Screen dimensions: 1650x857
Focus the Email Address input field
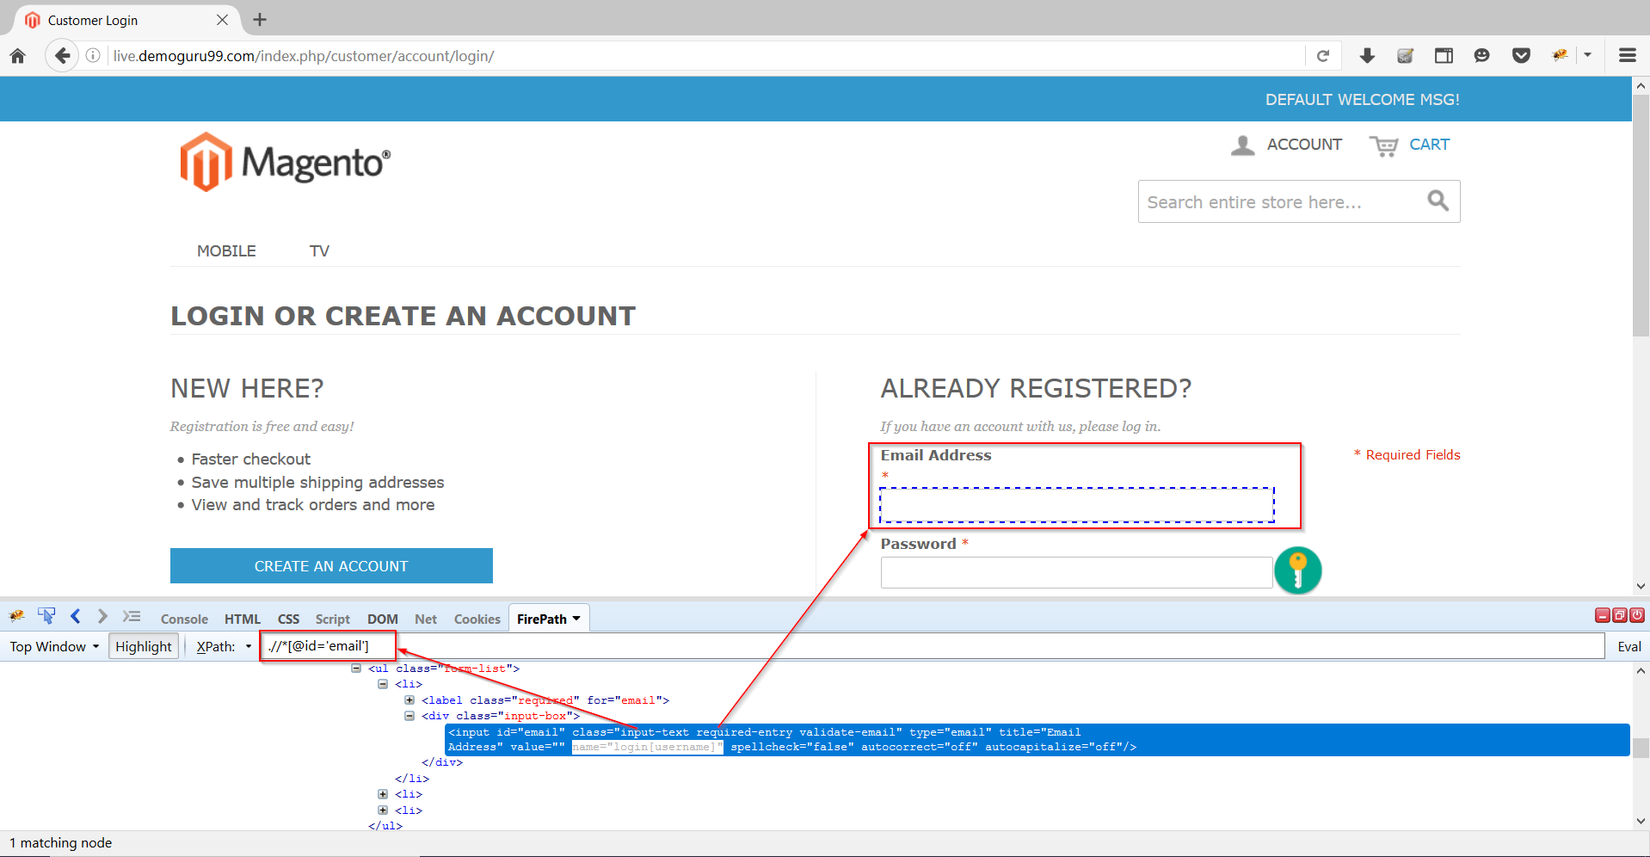pos(1077,505)
